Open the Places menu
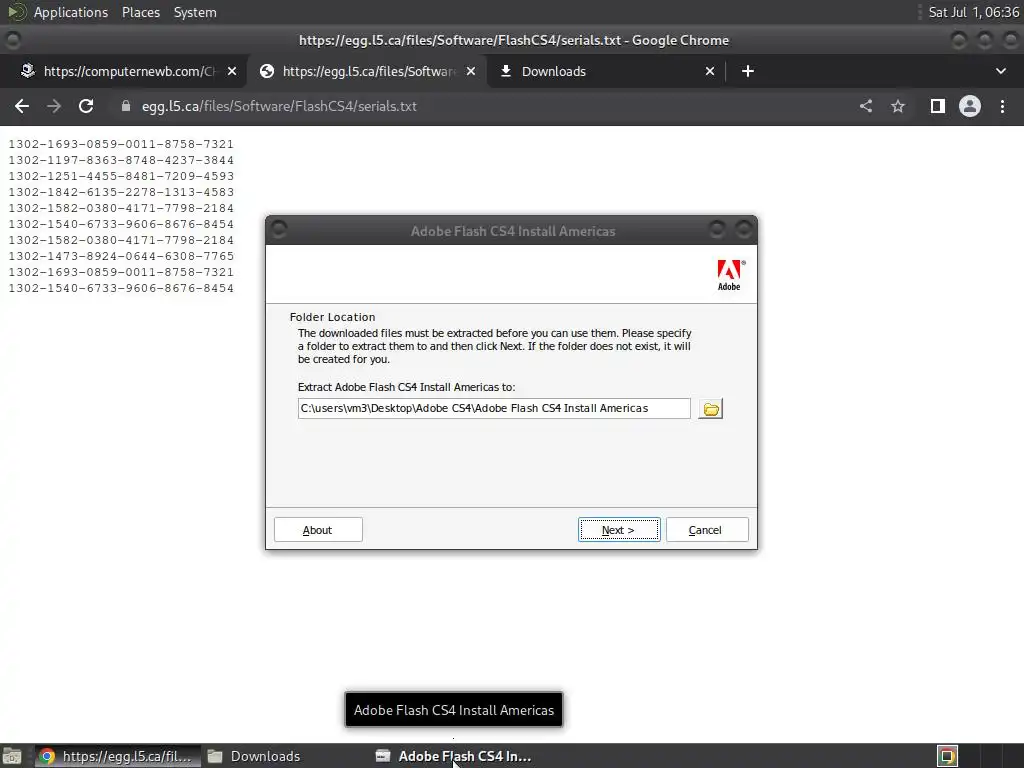Screen dimensions: 1024x768 pyautogui.click(x=141, y=12)
